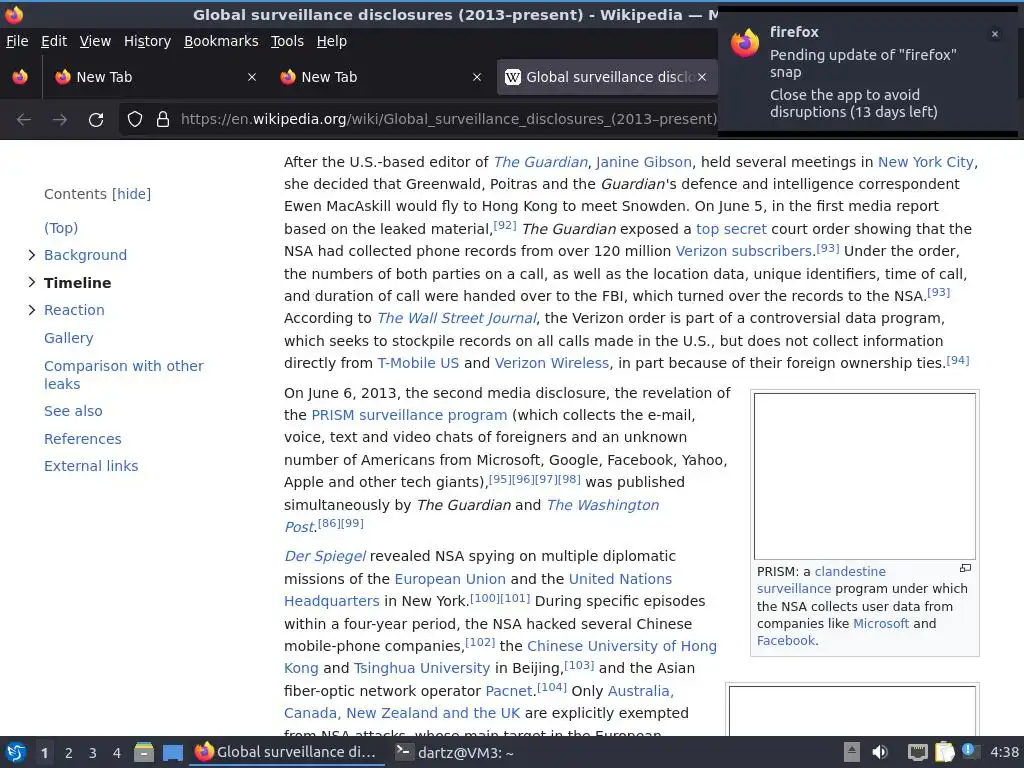Expand the Background contents section

(x=31, y=255)
